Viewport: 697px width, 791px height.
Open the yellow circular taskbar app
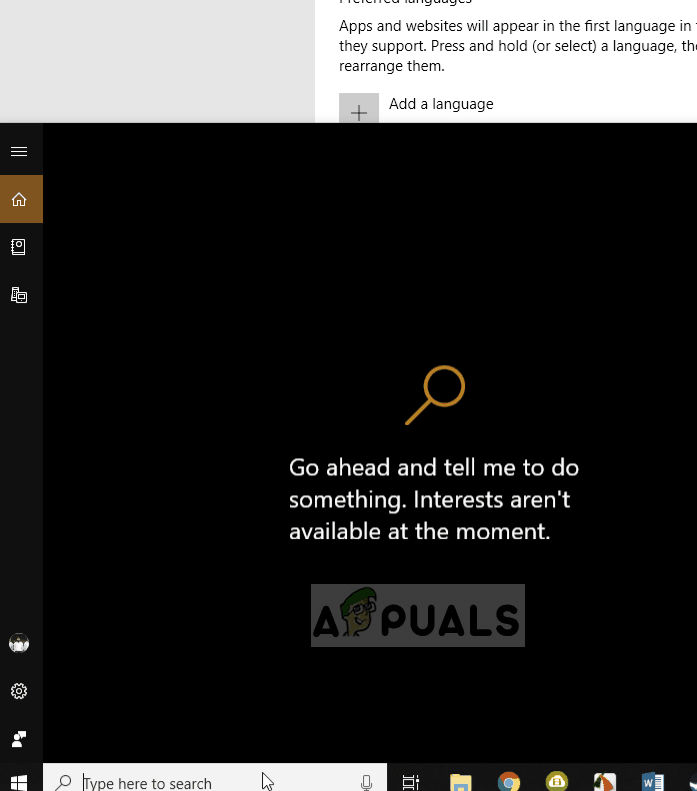556,781
